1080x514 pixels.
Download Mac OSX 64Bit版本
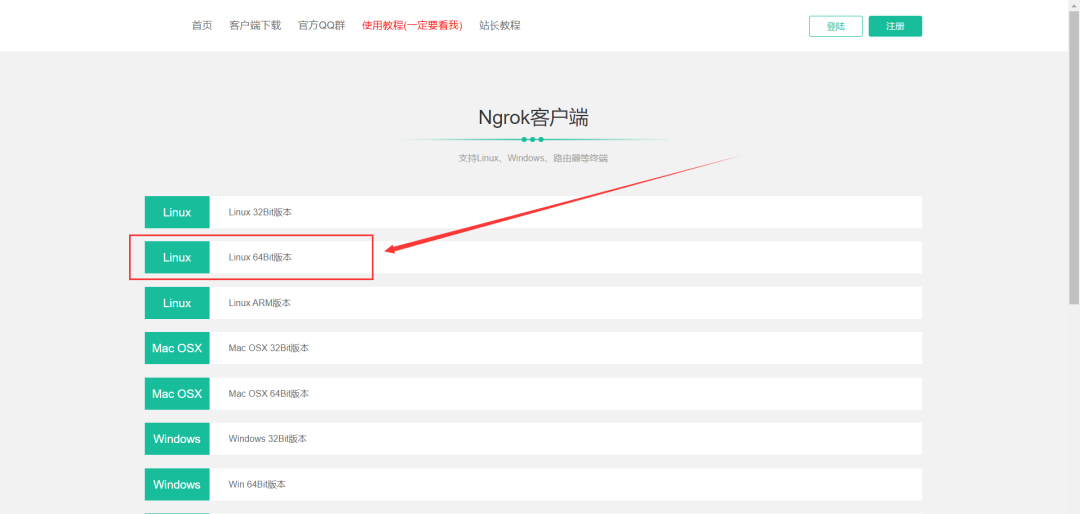pyautogui.click(x=269, y=393)
